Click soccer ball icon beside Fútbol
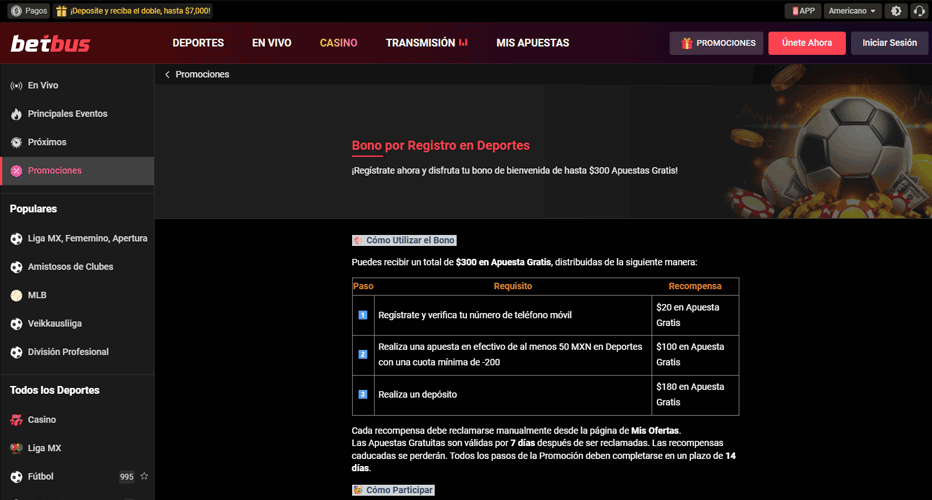The height and width of the screenshot is (500, 932). [16, 476]
